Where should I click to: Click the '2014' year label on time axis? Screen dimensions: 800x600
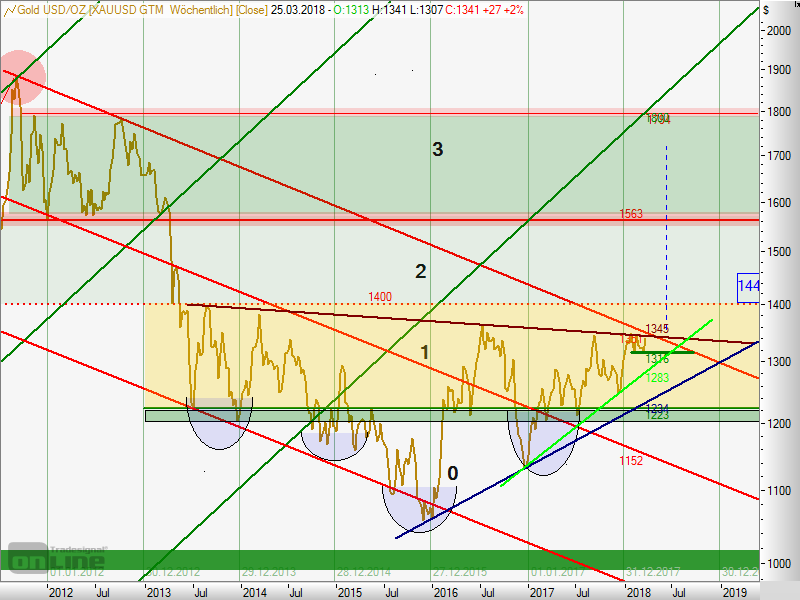click(x=255, y=592)
